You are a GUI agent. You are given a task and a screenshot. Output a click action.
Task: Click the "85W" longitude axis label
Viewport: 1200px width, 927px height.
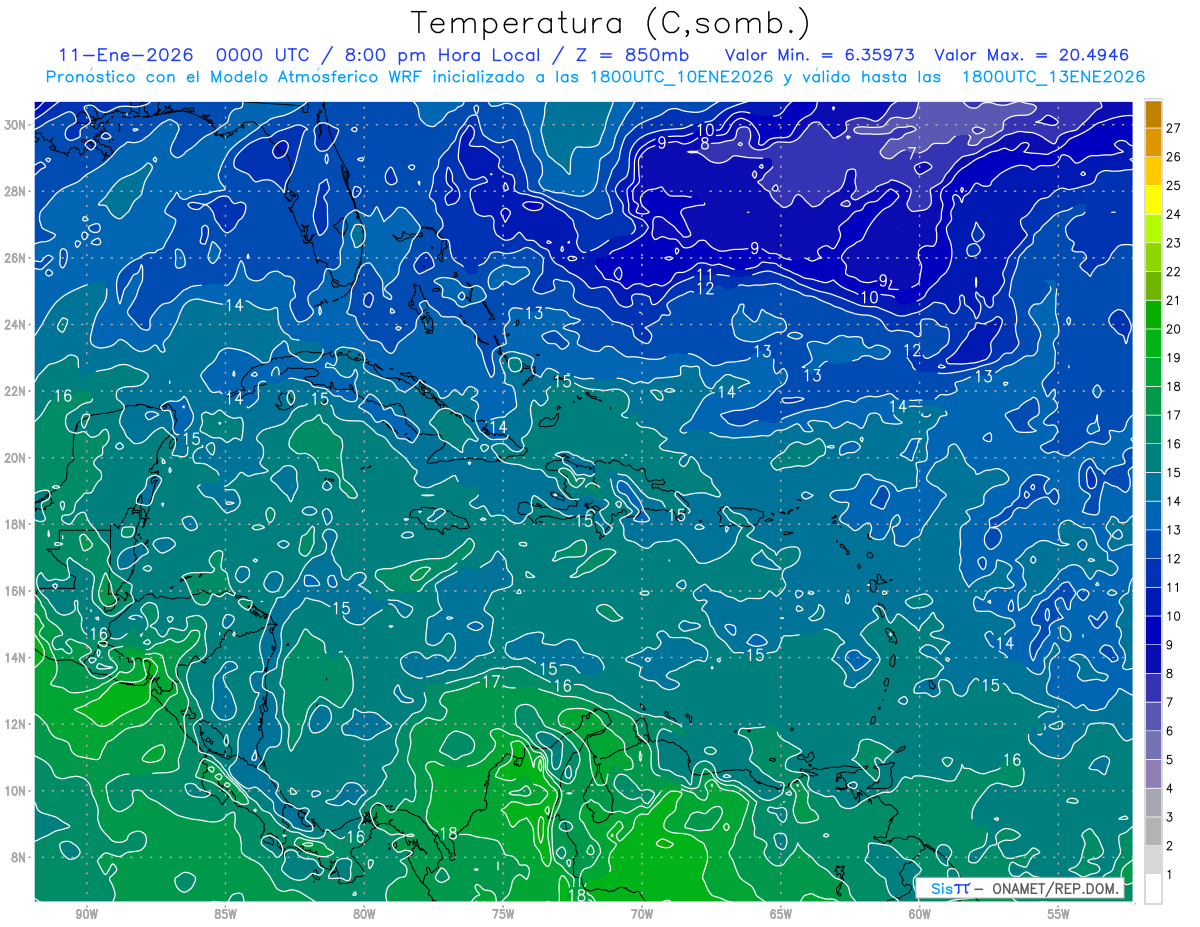point(226,915)
